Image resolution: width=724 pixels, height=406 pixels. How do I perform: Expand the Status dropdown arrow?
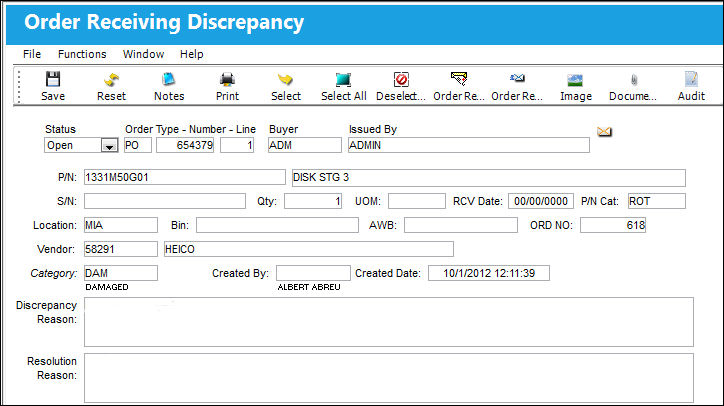(x=109, y=145)
